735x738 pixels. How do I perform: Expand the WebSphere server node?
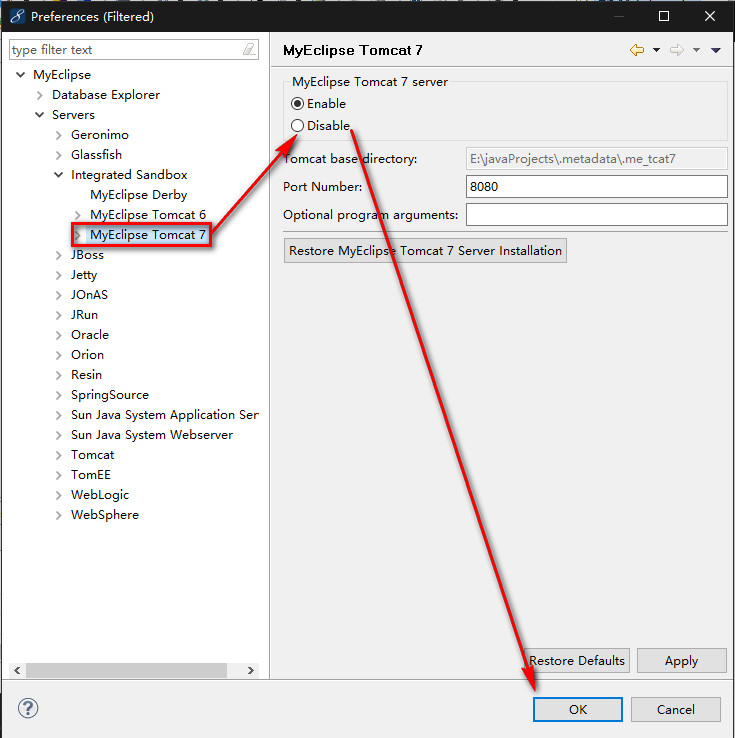[x=58, y=515]
